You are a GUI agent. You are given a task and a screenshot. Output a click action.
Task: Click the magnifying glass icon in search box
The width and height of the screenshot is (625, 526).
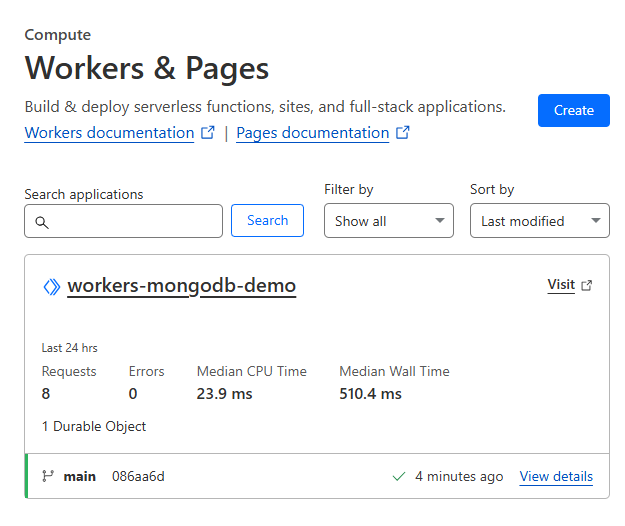pos(42,222)
